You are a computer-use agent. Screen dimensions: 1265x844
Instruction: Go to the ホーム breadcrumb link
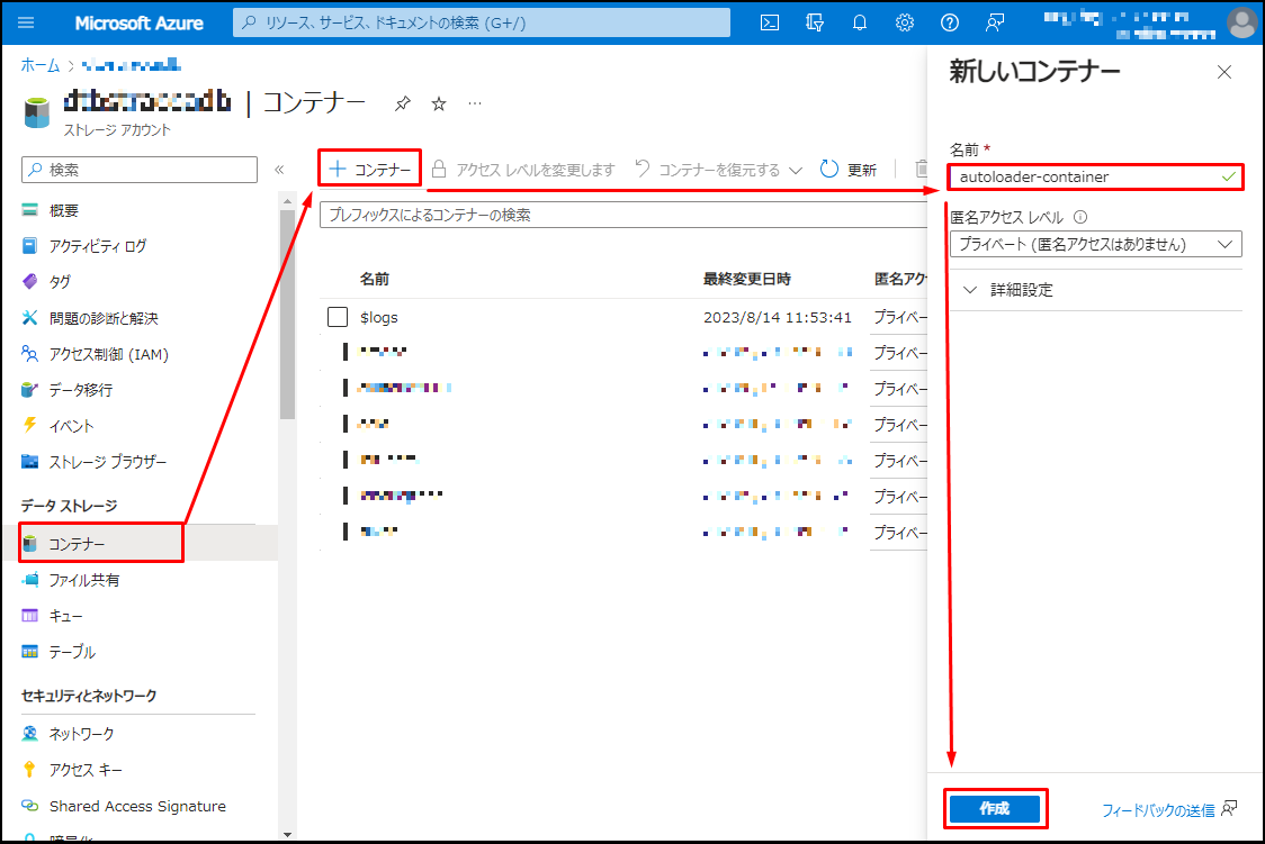coord(41,65)
